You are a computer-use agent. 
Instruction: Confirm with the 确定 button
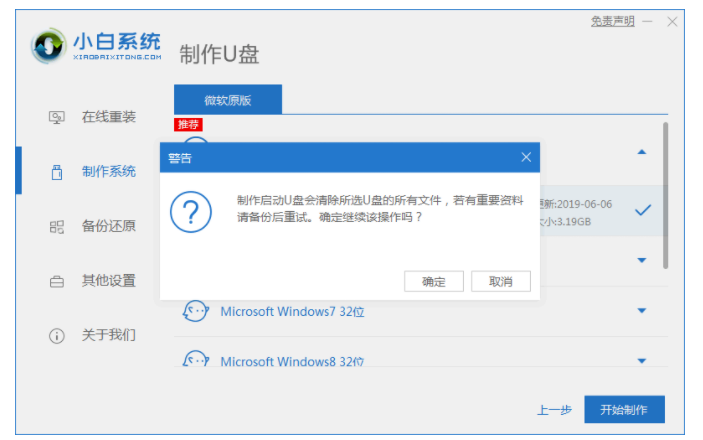coord(434,281)
